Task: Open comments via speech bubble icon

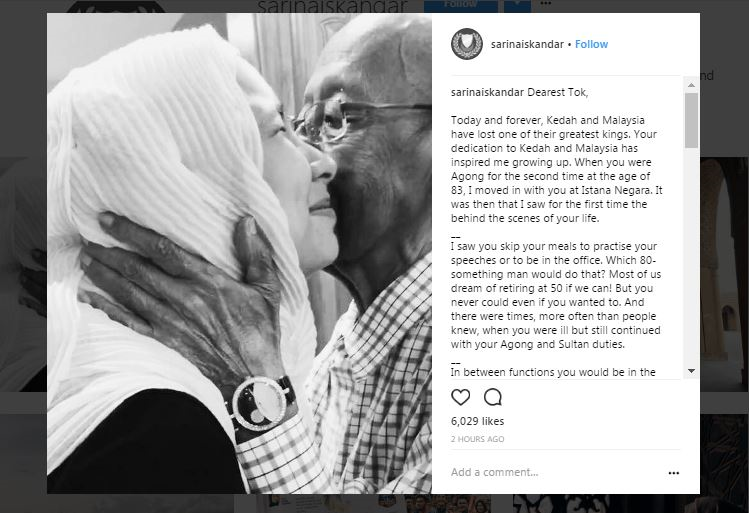Action: click(492, 397)
